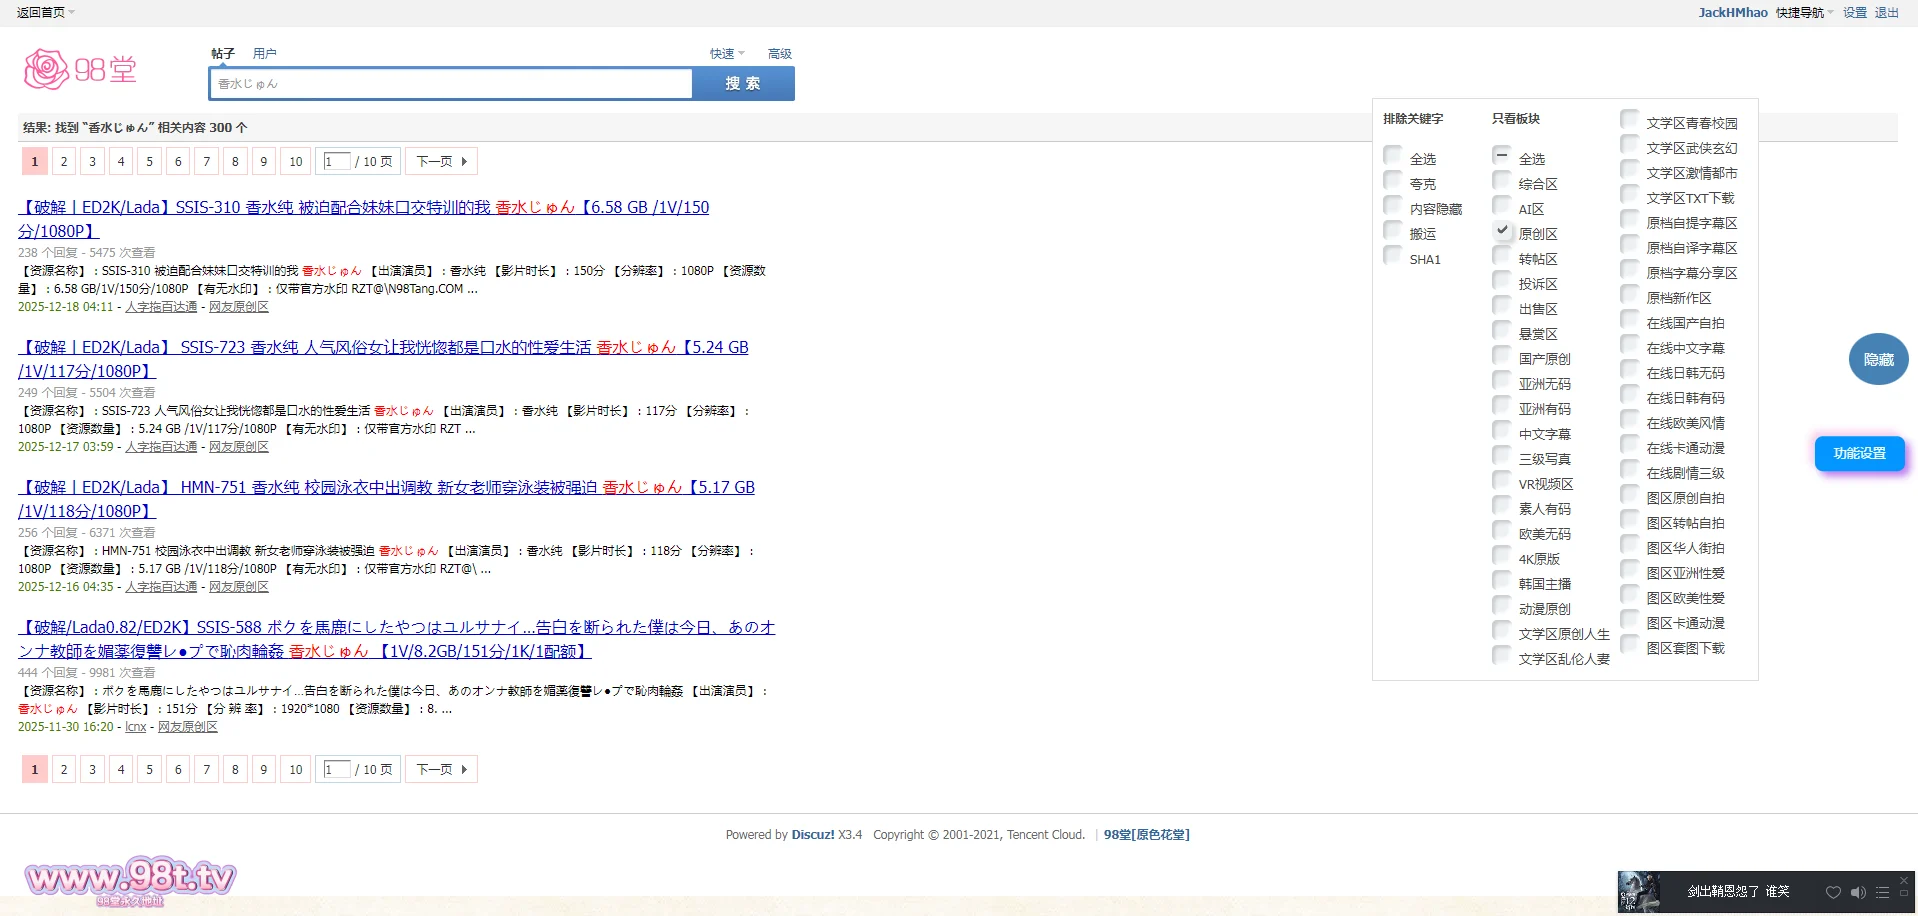Screen dimensions: 1918x916
Task: Open the 快捷导航 dropdown menu
Action: pos(1804,13)
